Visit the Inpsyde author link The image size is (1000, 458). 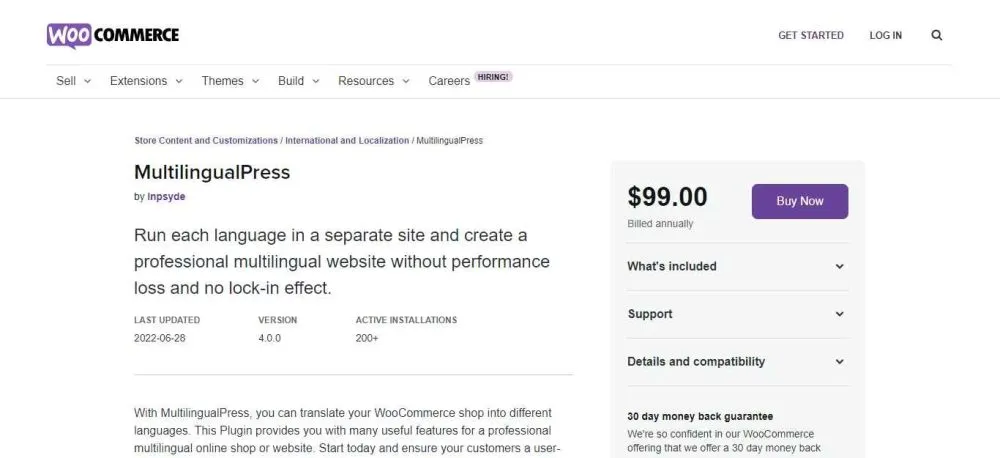pos(166,197)
